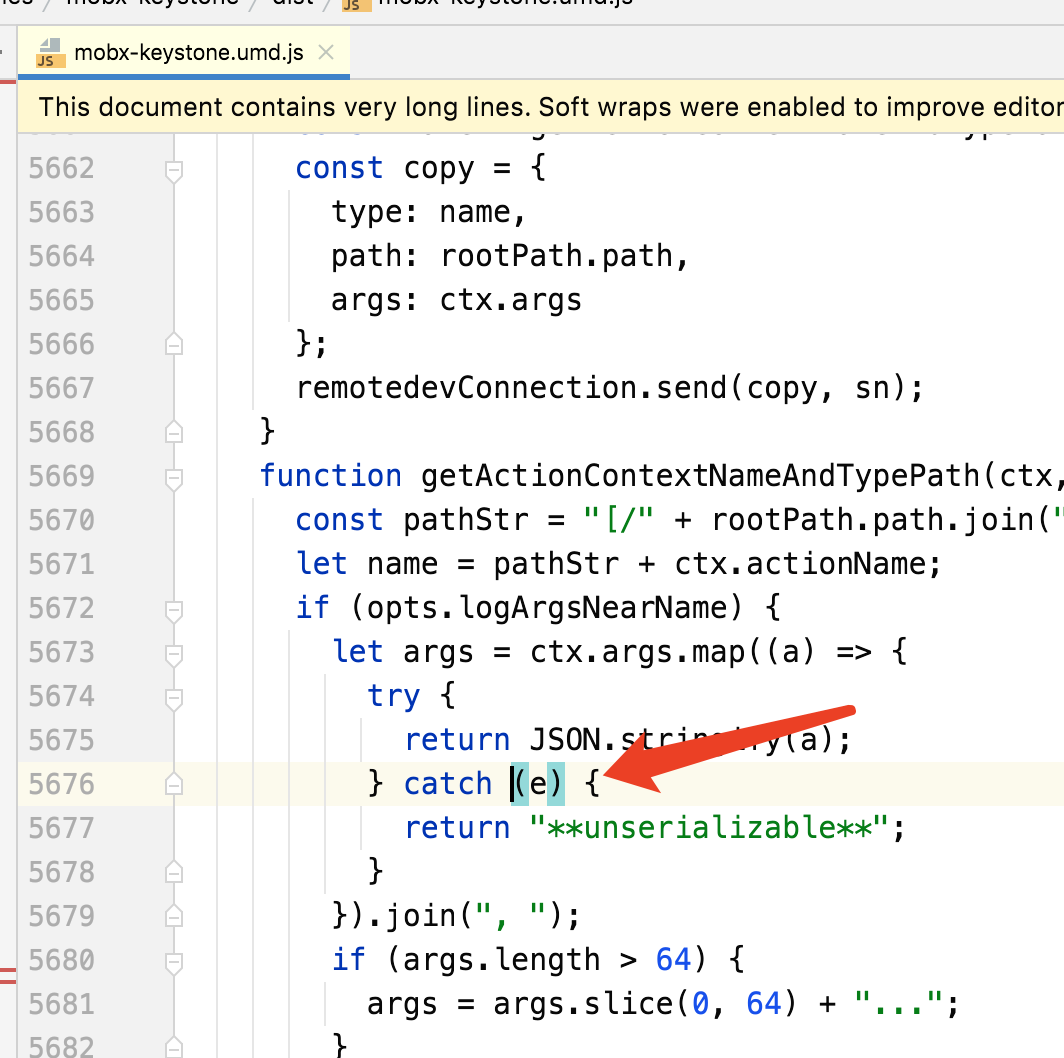Close the mobx-keystone.umd.js tab
This screenshot has width=1064, height=1058.
click(325, 52)
